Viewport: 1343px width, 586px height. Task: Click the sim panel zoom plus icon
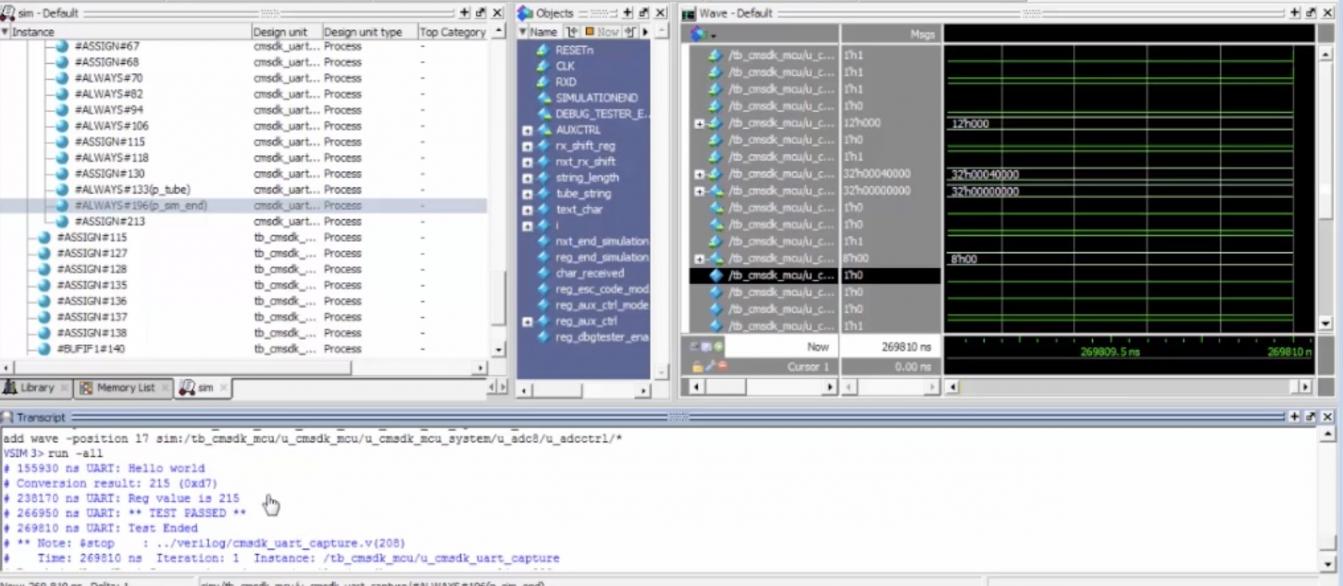point(465,13)
